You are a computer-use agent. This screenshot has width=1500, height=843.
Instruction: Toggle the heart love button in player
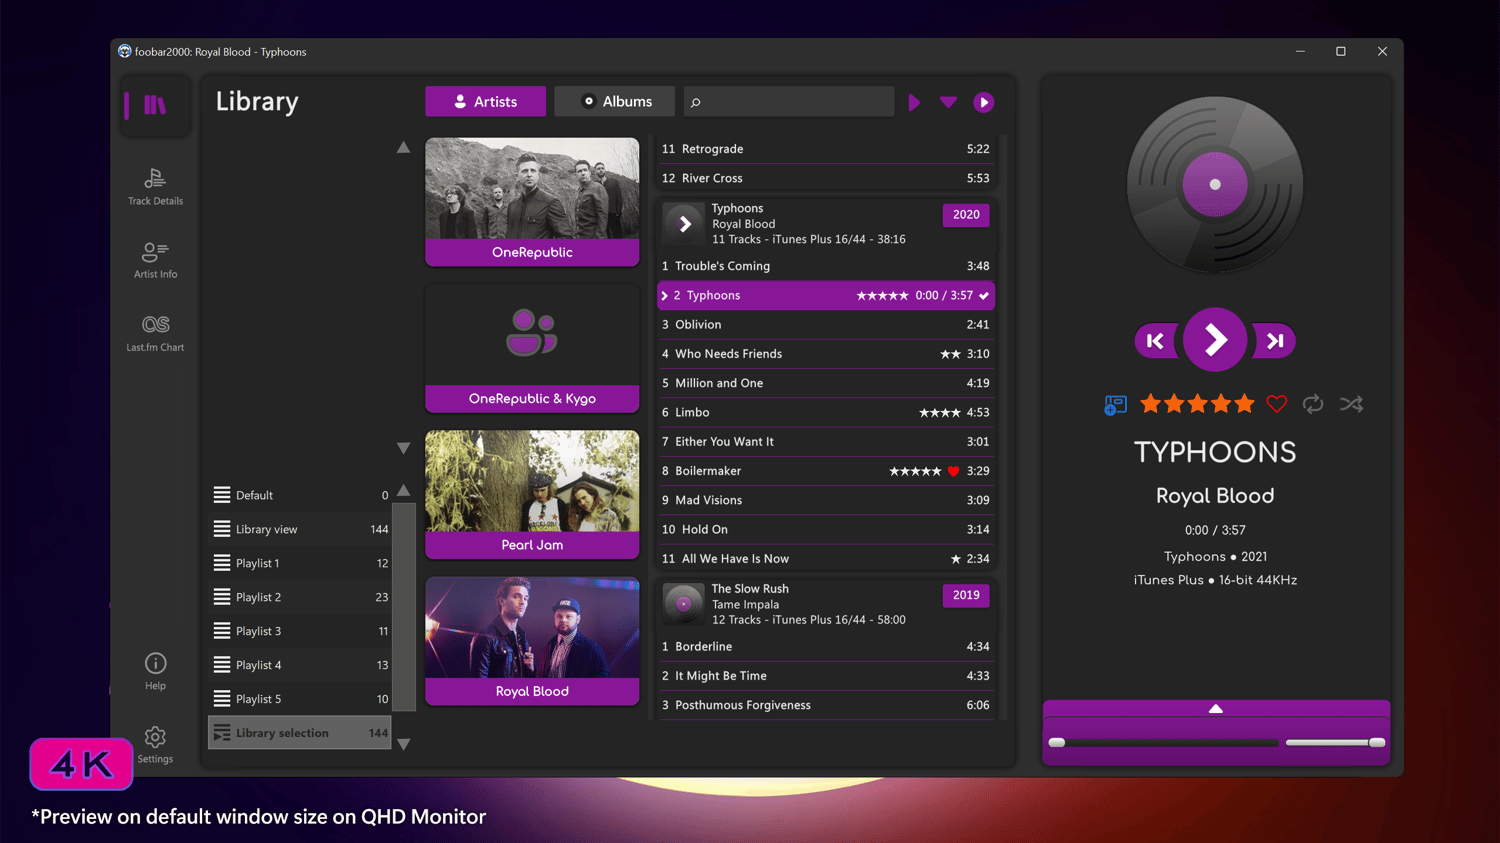coord(1277,404)
